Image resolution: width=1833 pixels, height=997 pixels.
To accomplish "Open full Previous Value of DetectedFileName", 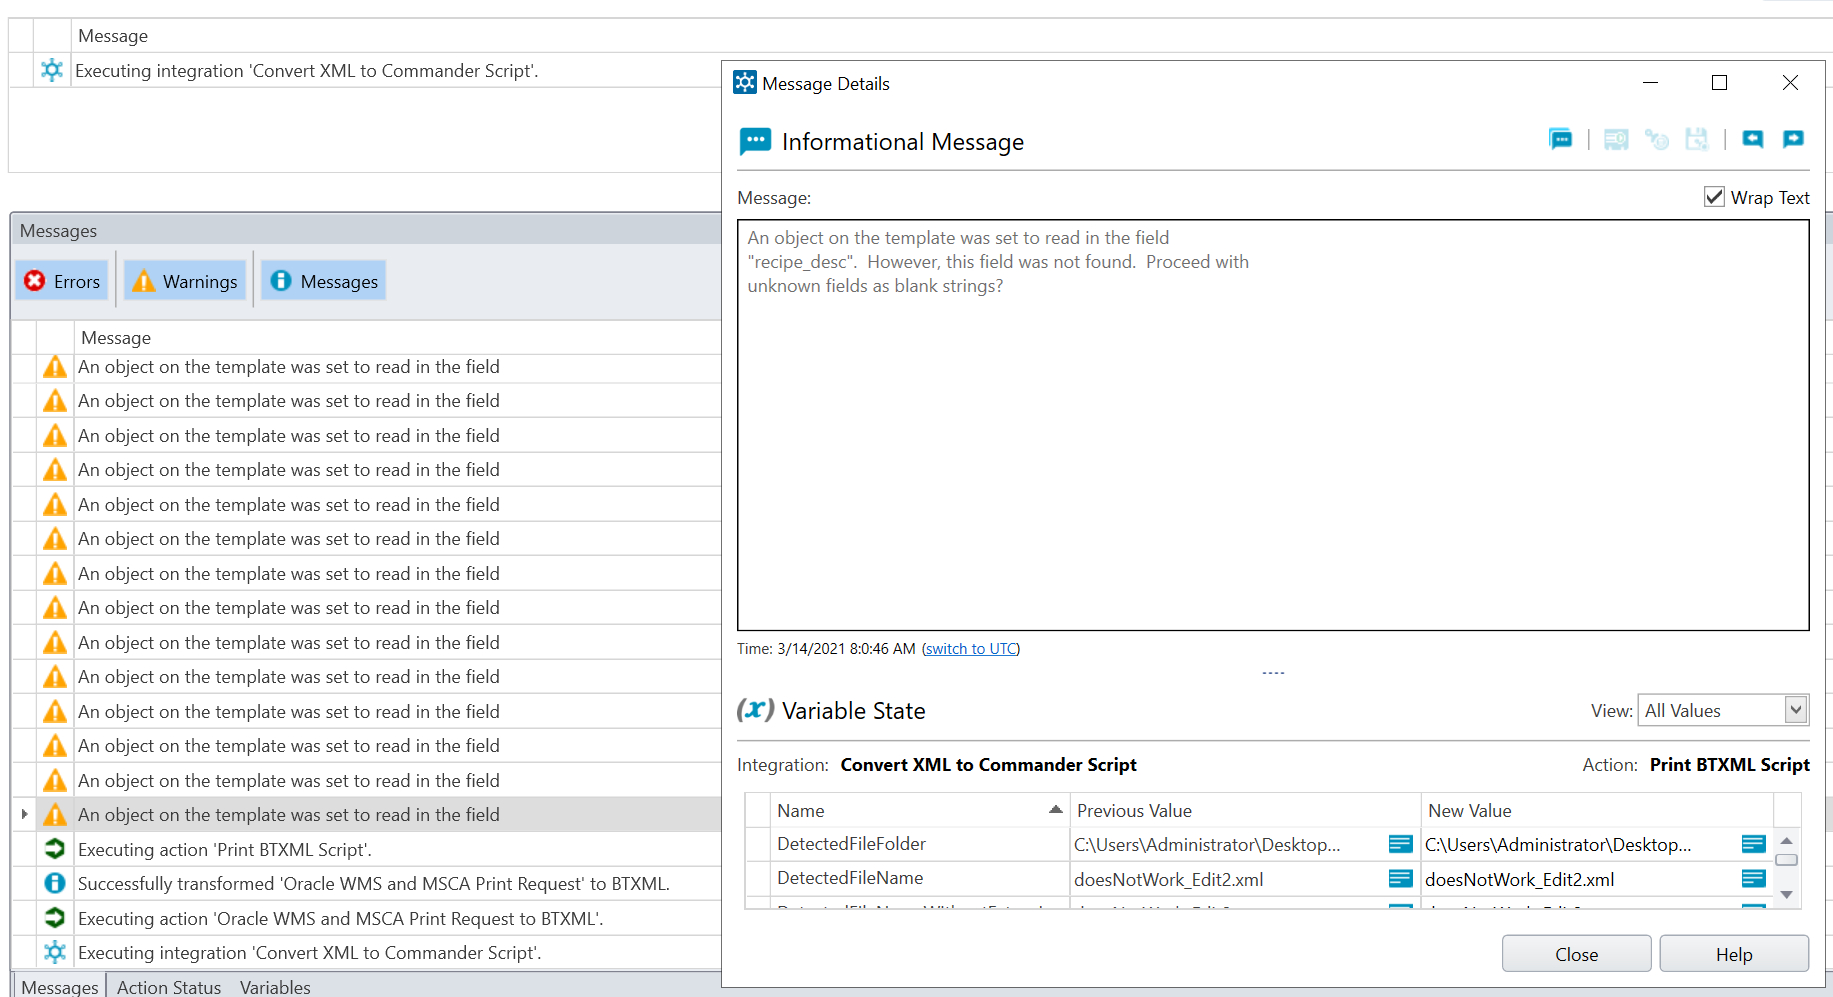I will point(1400,878).
